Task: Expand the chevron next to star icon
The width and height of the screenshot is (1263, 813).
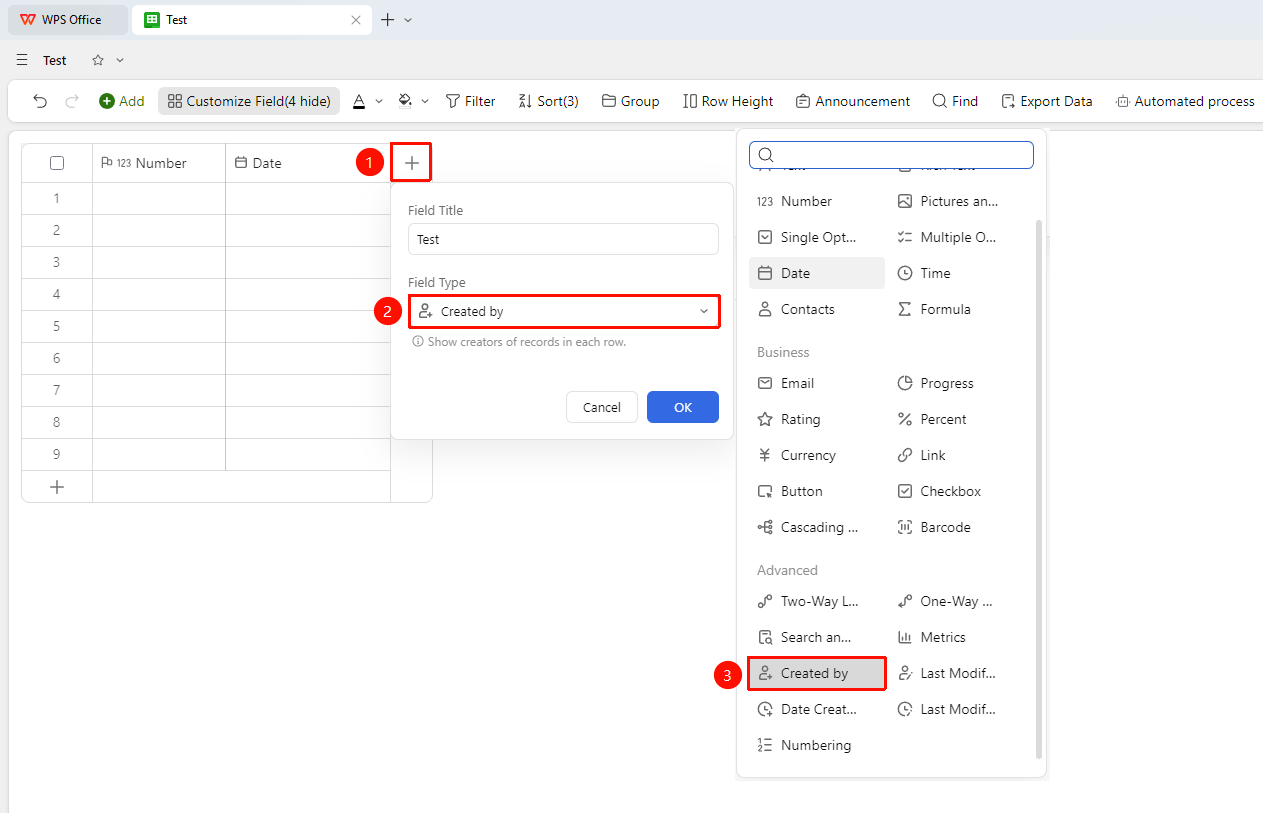Action: (120, 60)
